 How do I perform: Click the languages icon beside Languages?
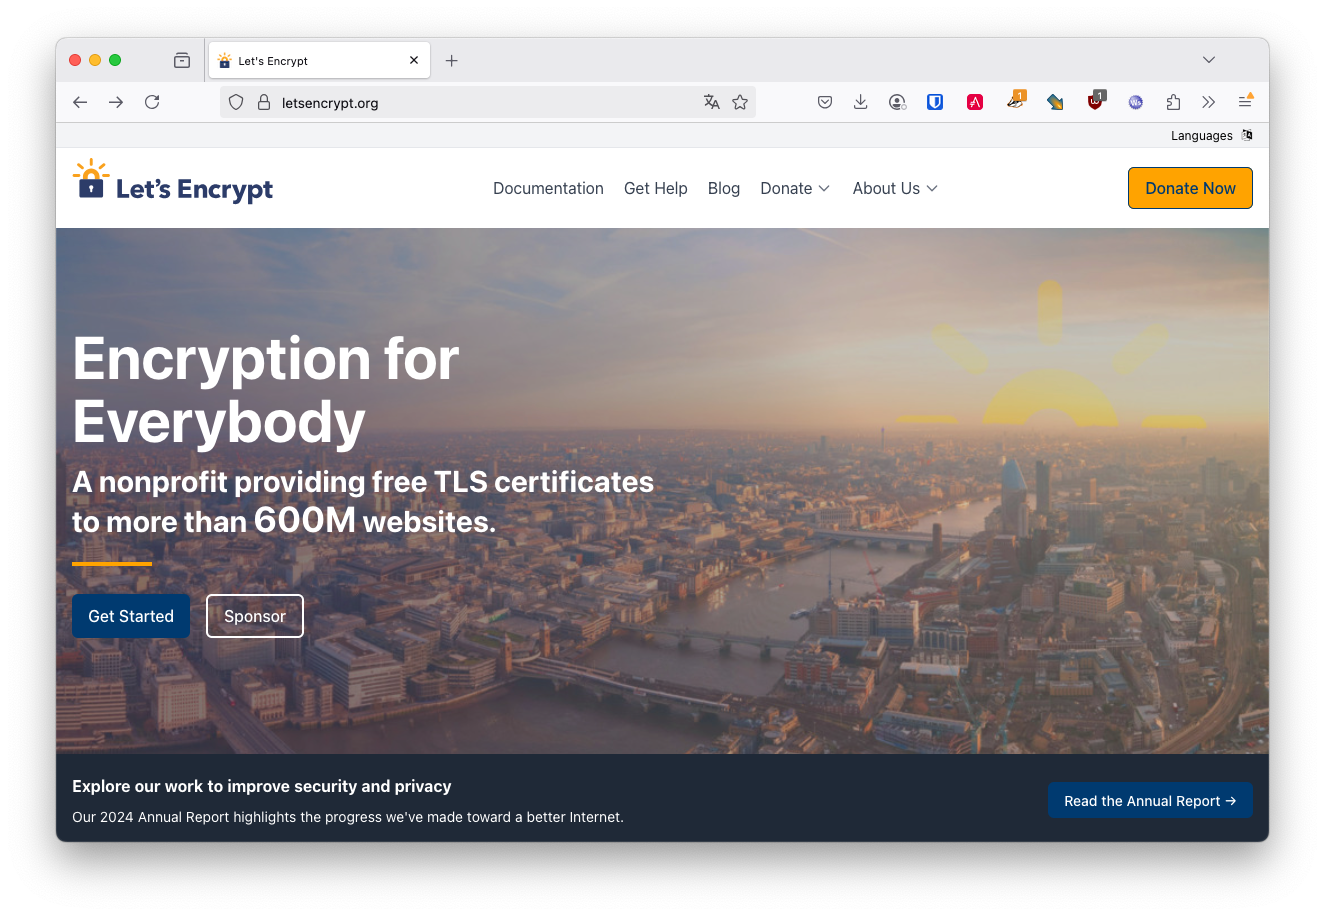click(1247, 135)
